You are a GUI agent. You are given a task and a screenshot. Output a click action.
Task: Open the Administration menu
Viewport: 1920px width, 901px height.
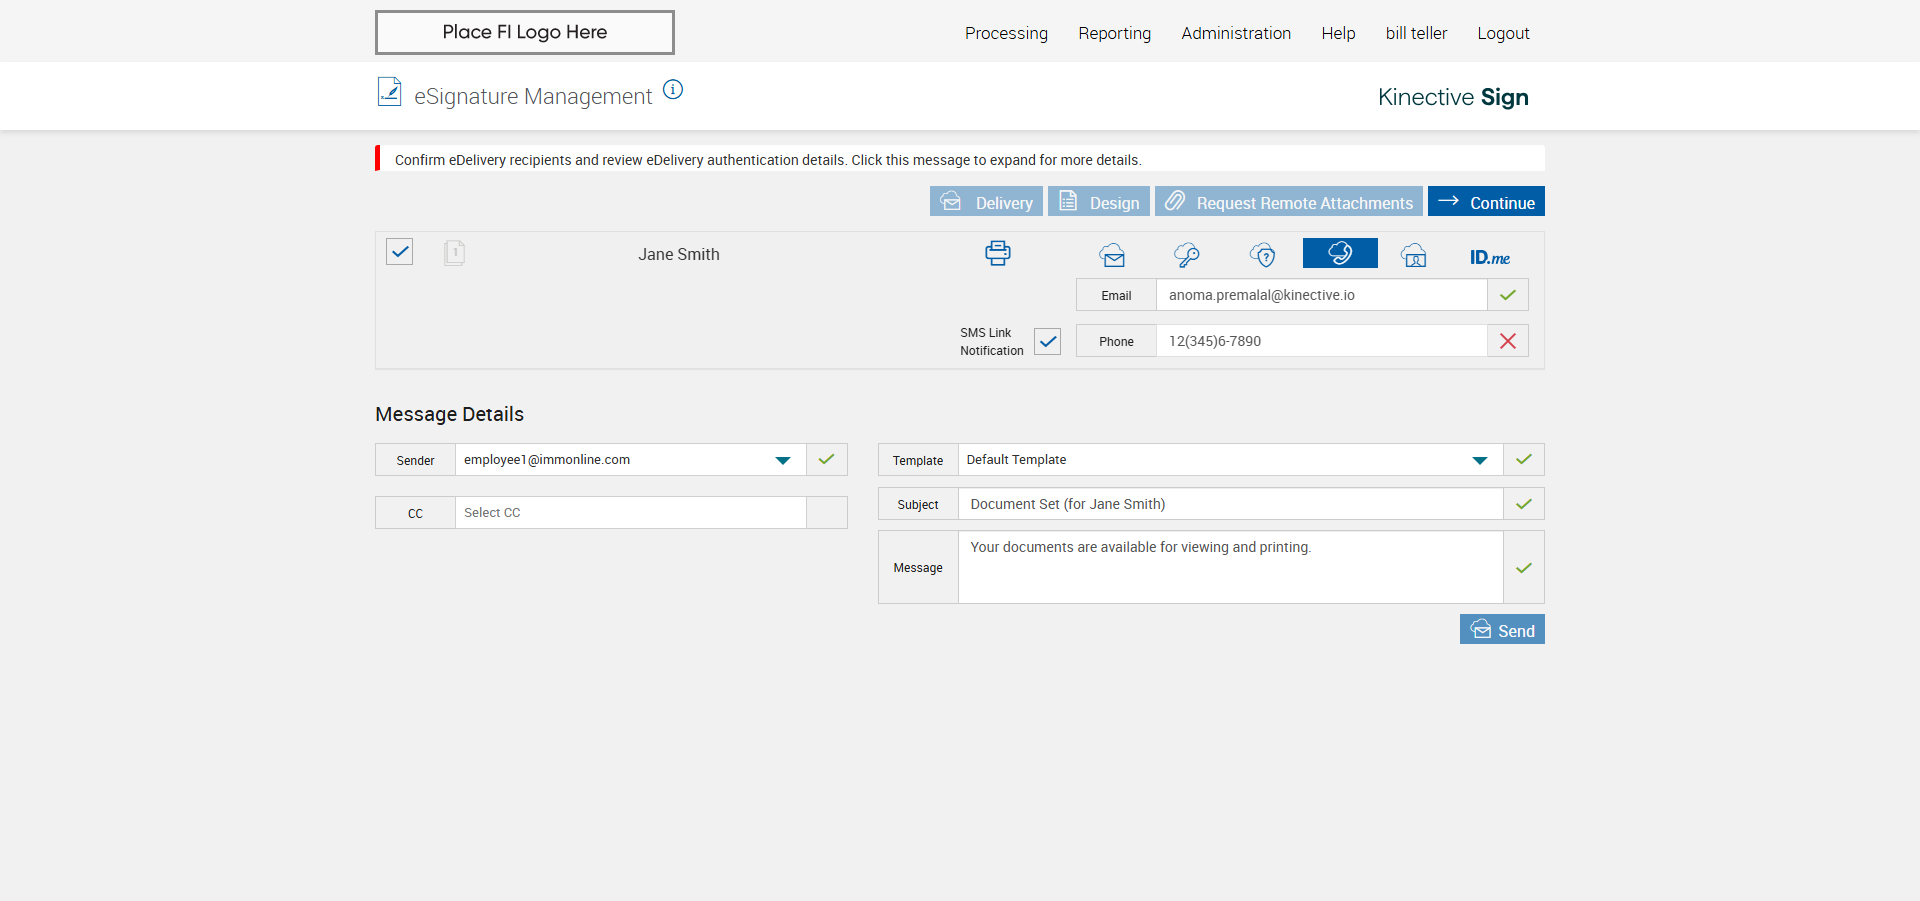click(x=1236, y=33)
